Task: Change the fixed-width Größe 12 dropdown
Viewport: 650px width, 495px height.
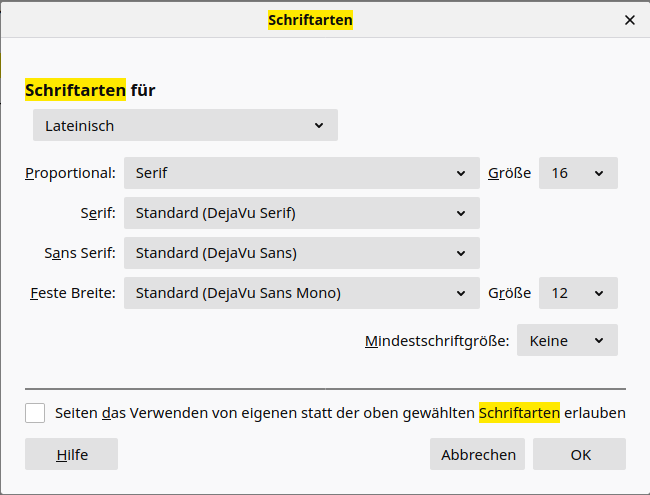Action: 578,293
